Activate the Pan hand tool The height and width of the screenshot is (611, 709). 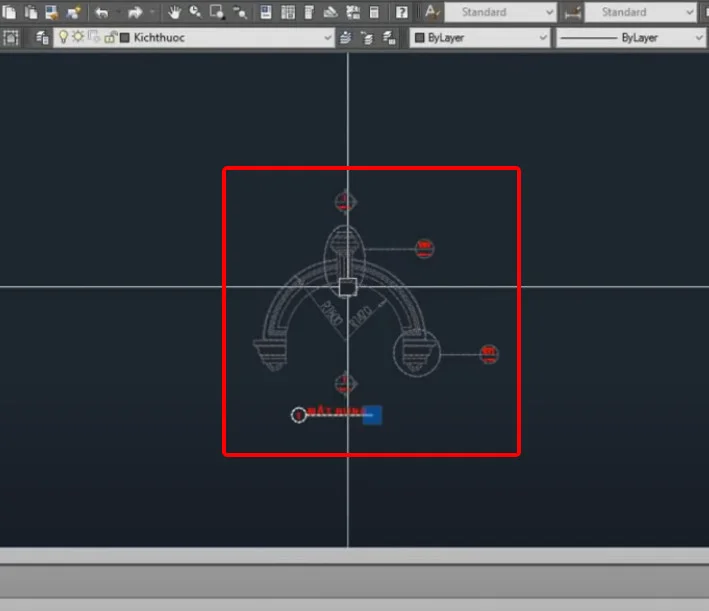click(x=174, y=12)
